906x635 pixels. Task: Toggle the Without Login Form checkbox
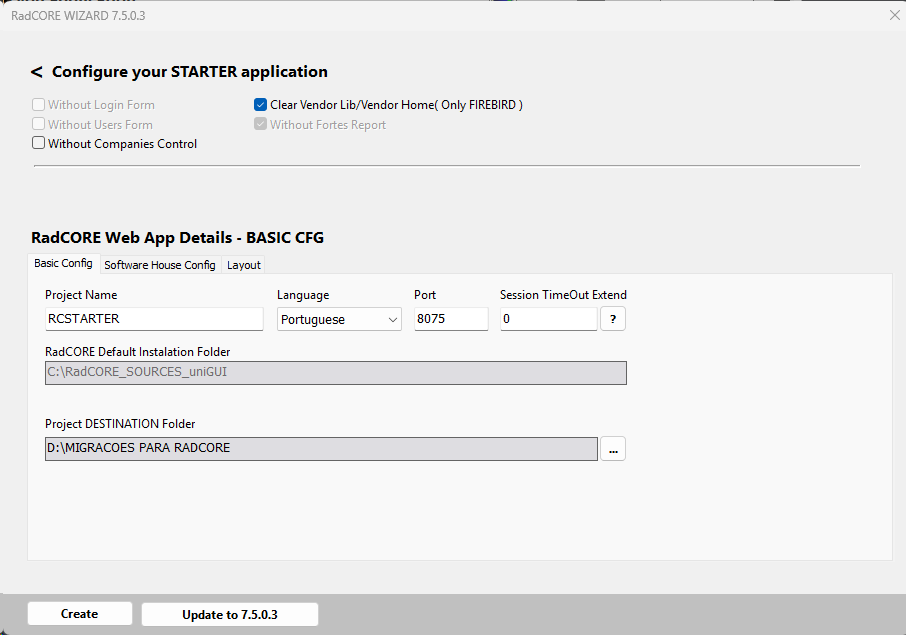(39, 105)
